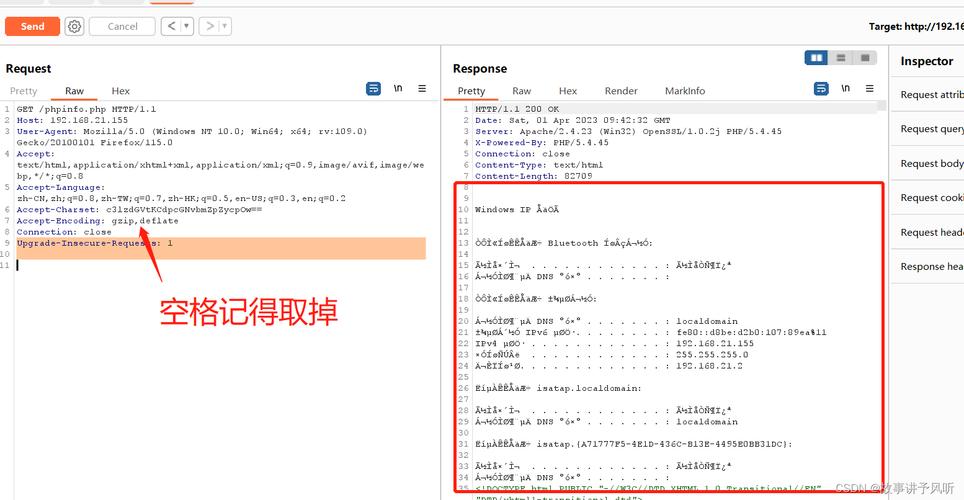Go forward to next request arrow

click(210, 26)
